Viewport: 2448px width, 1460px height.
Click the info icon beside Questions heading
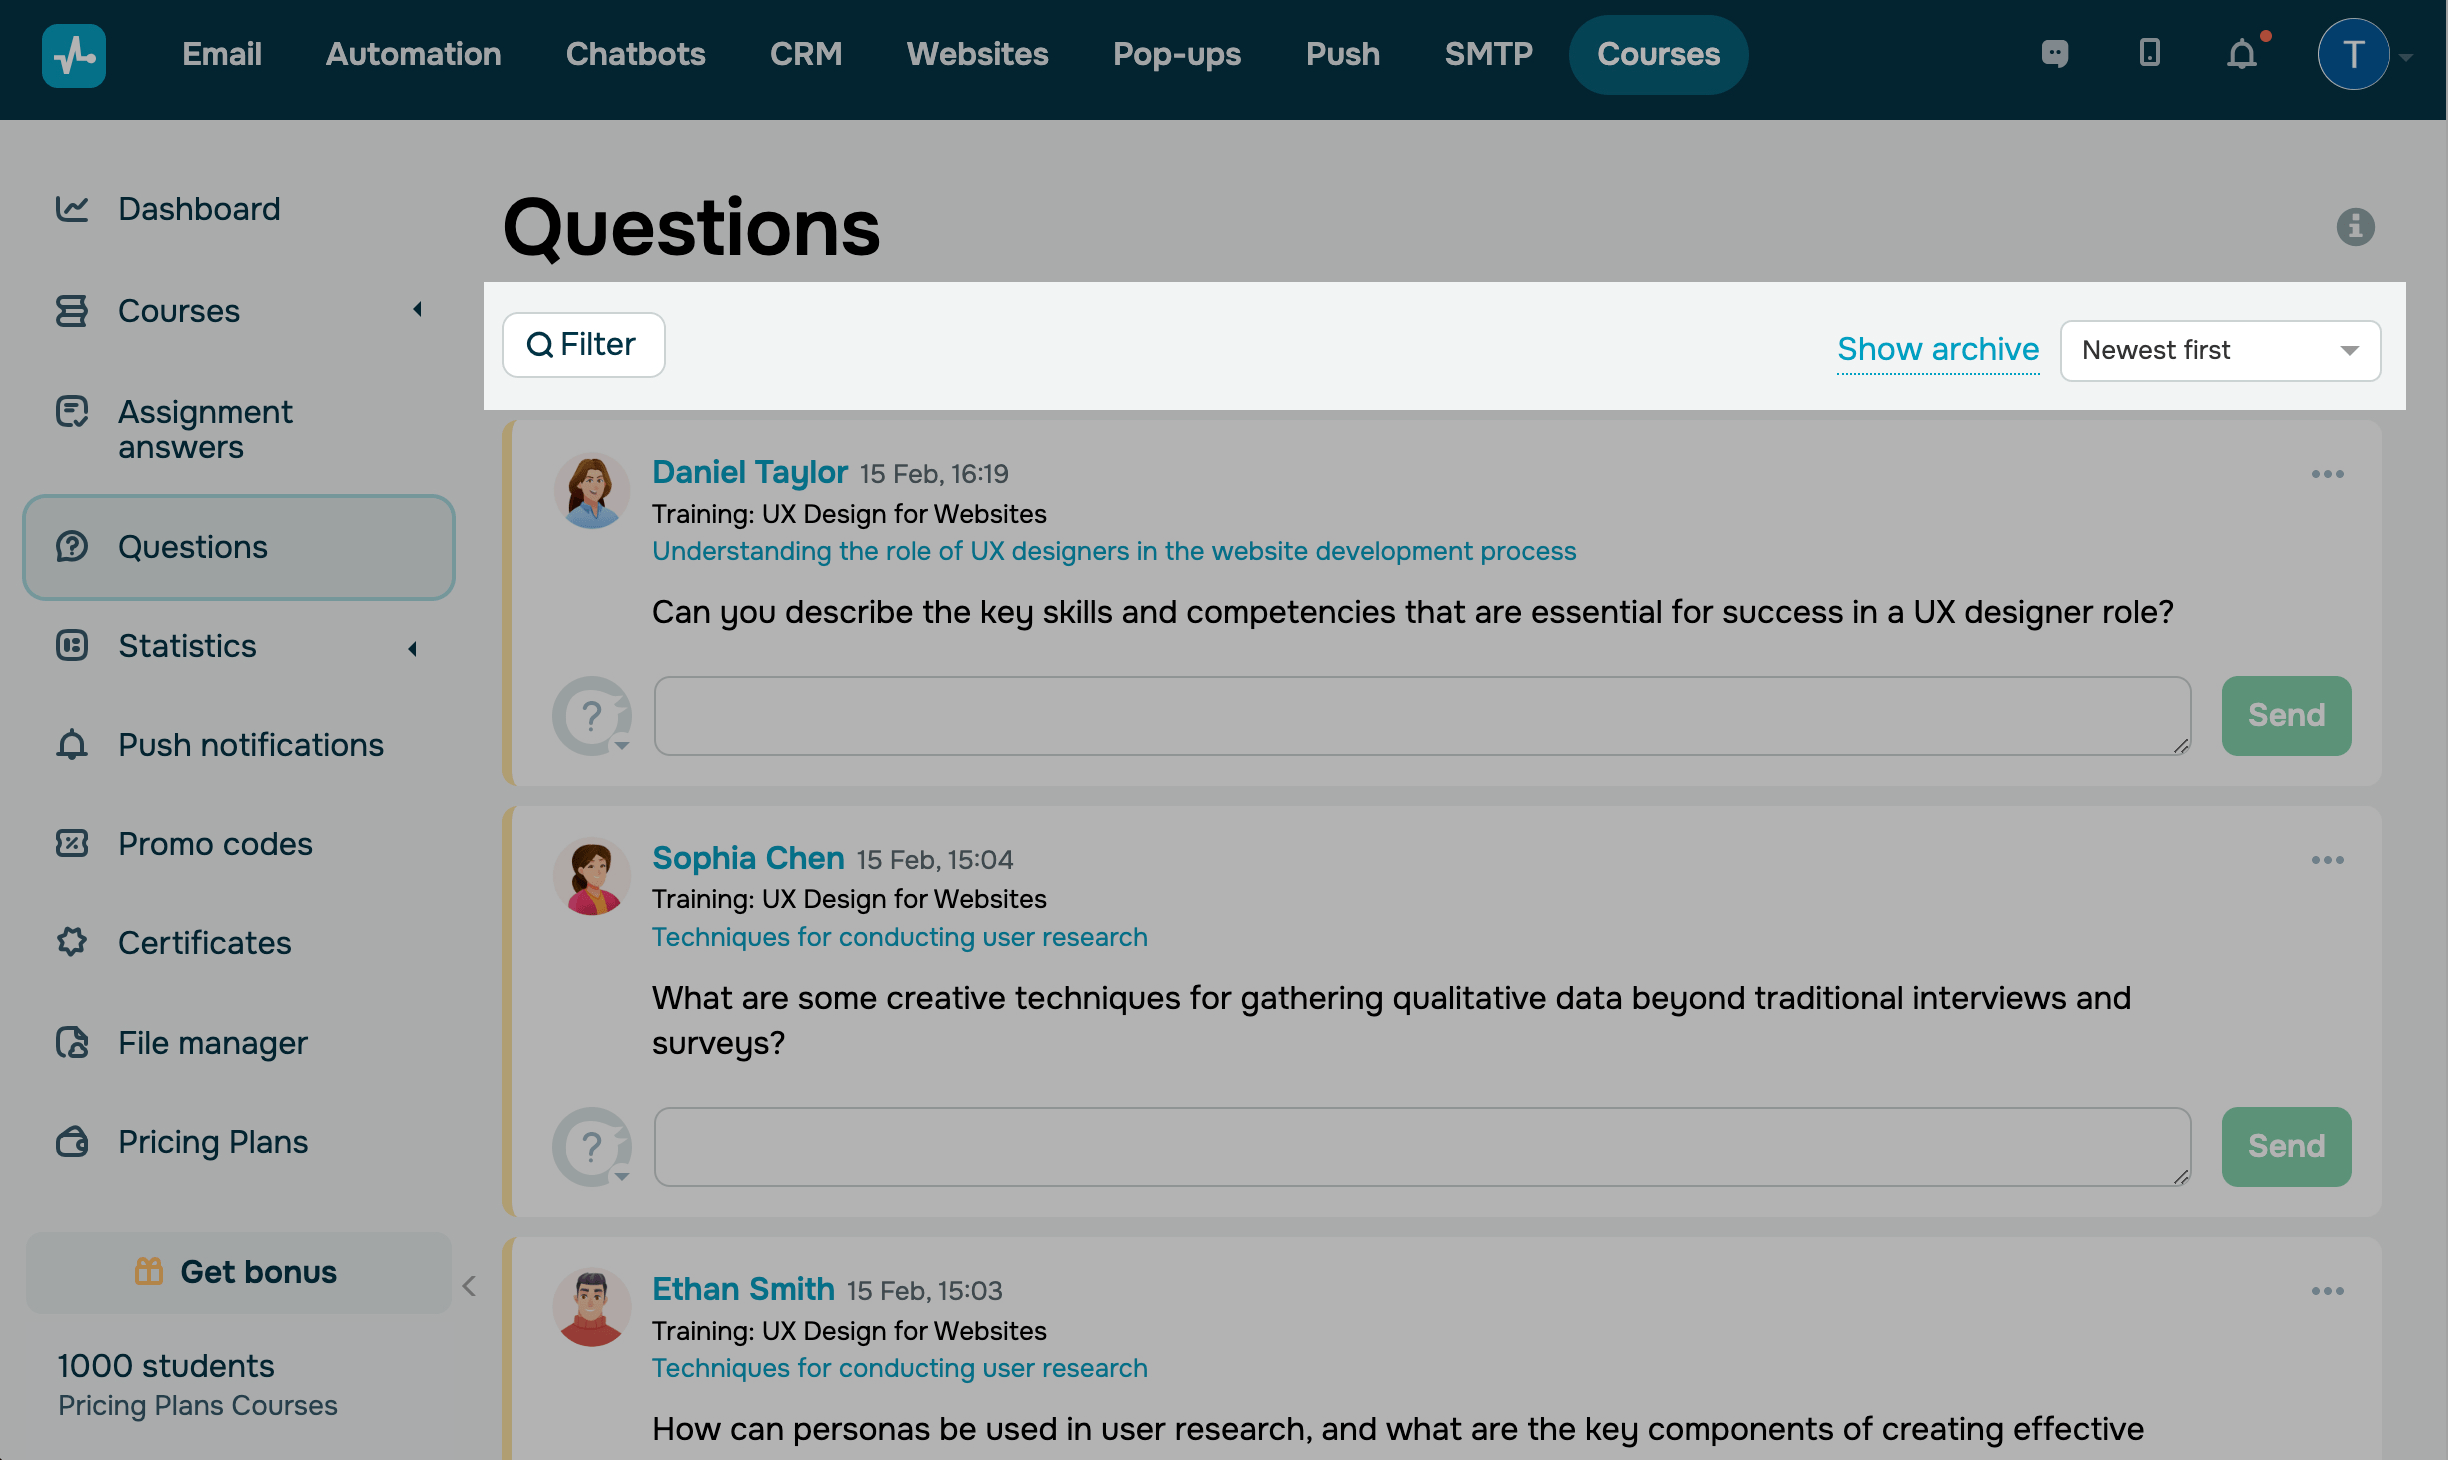pos(2355,227)
